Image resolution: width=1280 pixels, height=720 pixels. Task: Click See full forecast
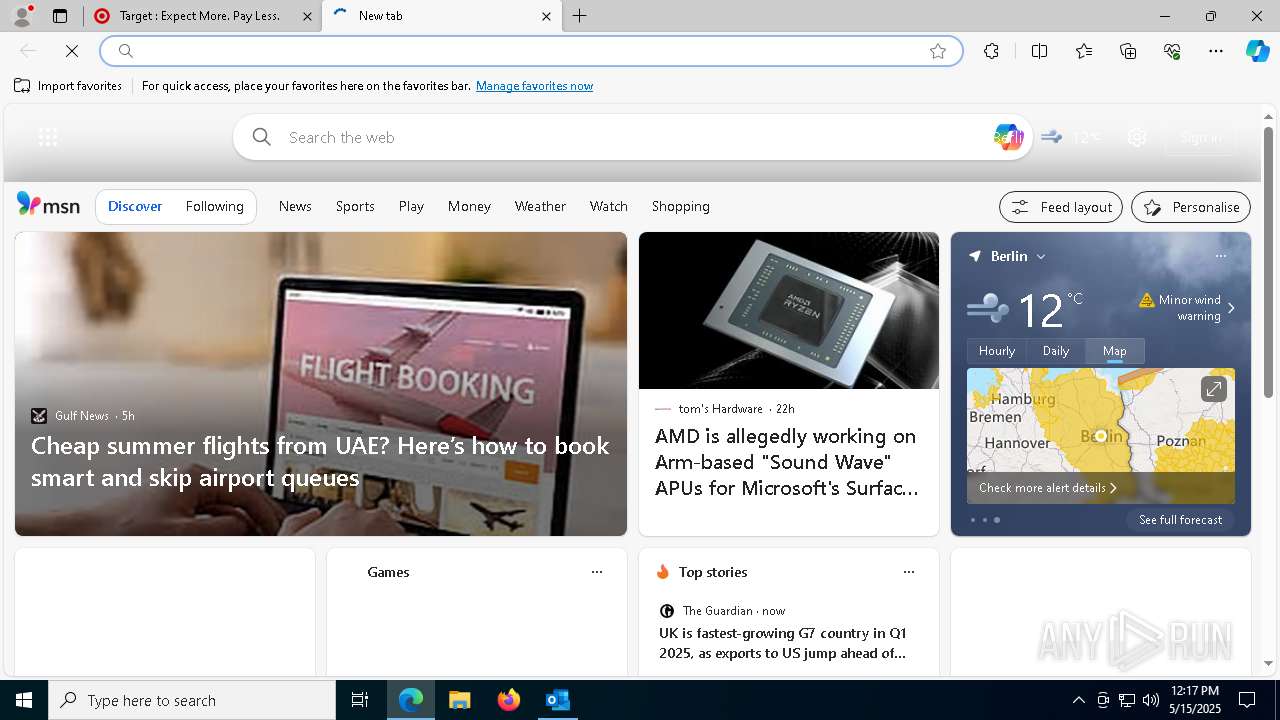pos(1180,520)
